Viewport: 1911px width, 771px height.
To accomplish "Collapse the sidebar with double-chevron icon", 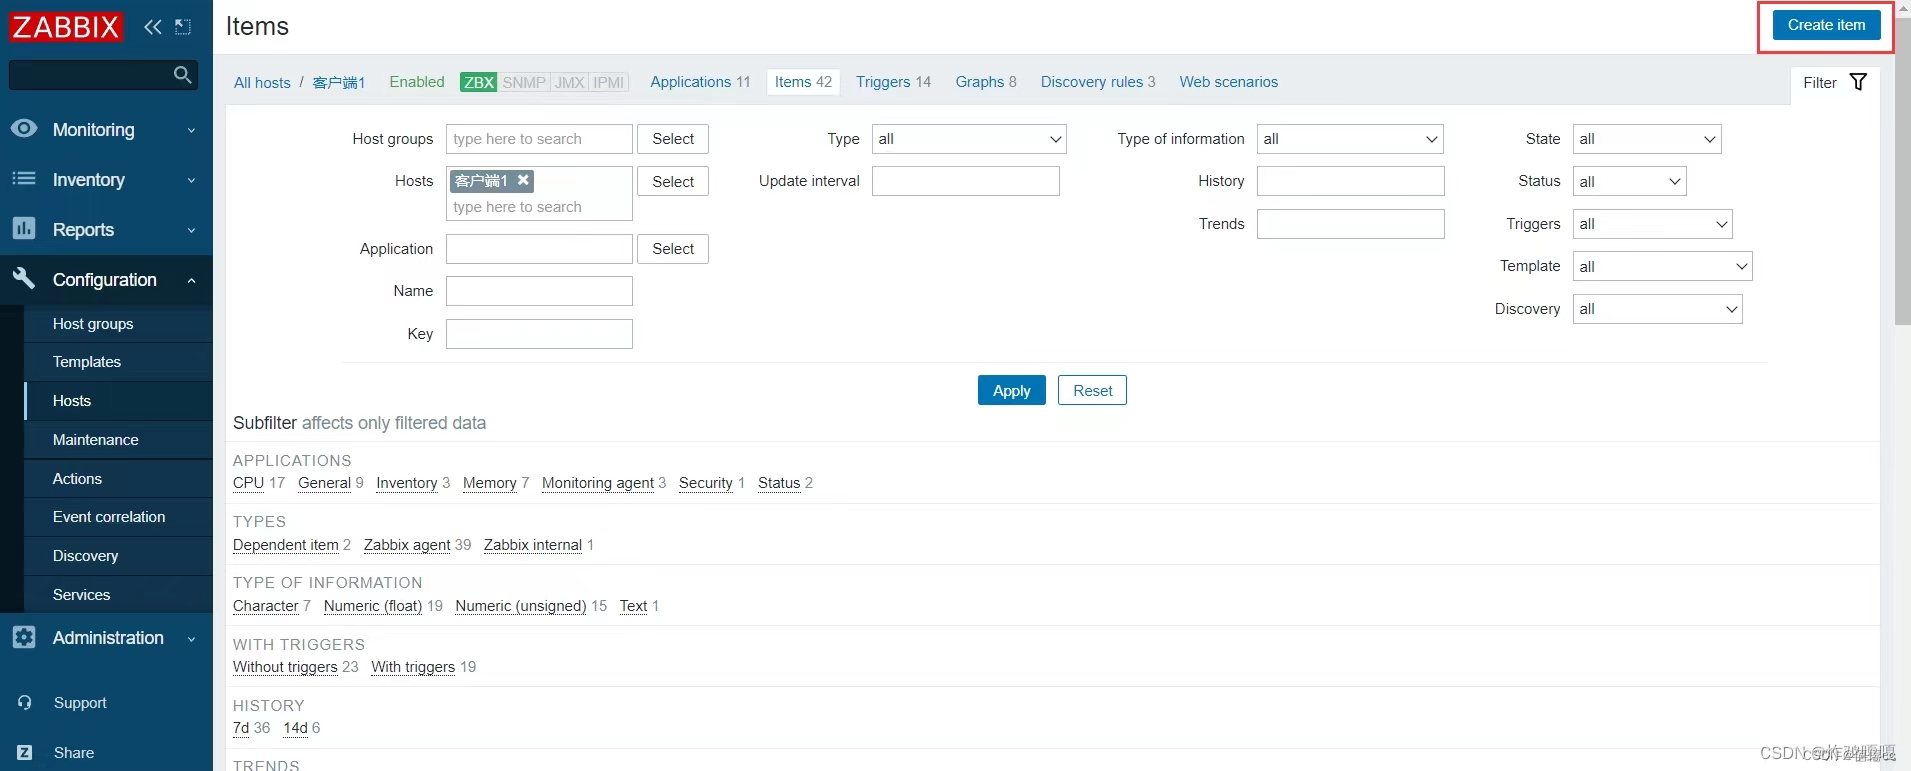I will click(152, 27).
